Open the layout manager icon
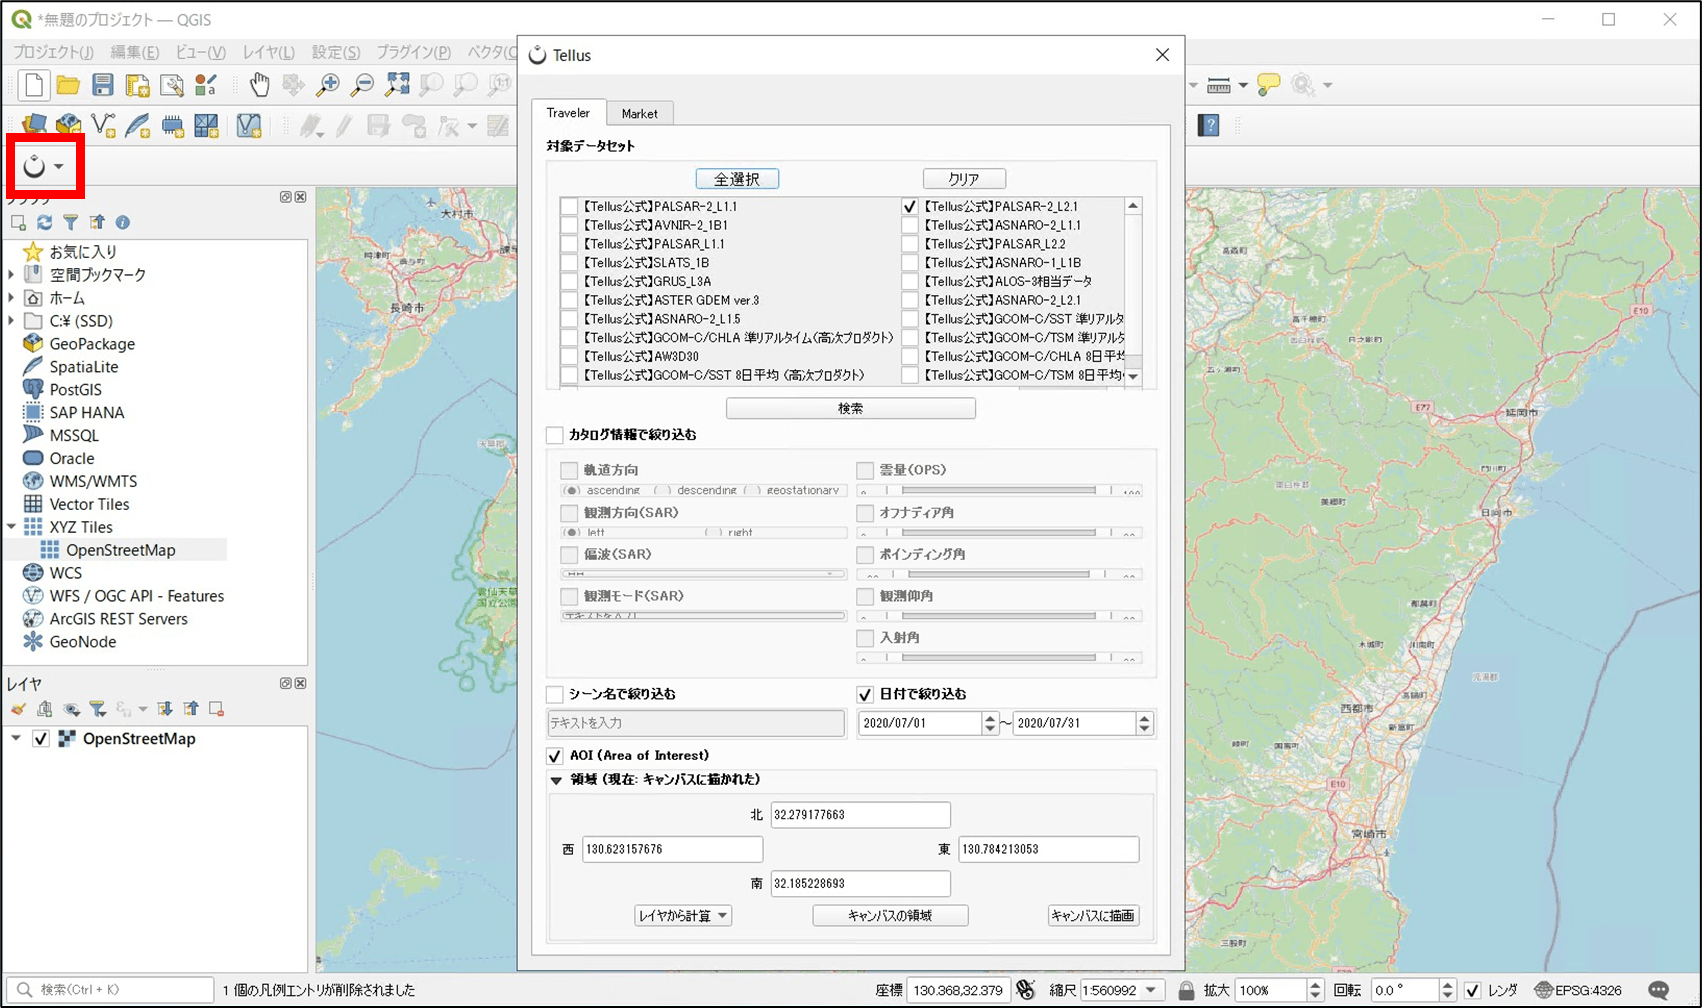This screenshot has height=1008, width=1702. [171, 85]
